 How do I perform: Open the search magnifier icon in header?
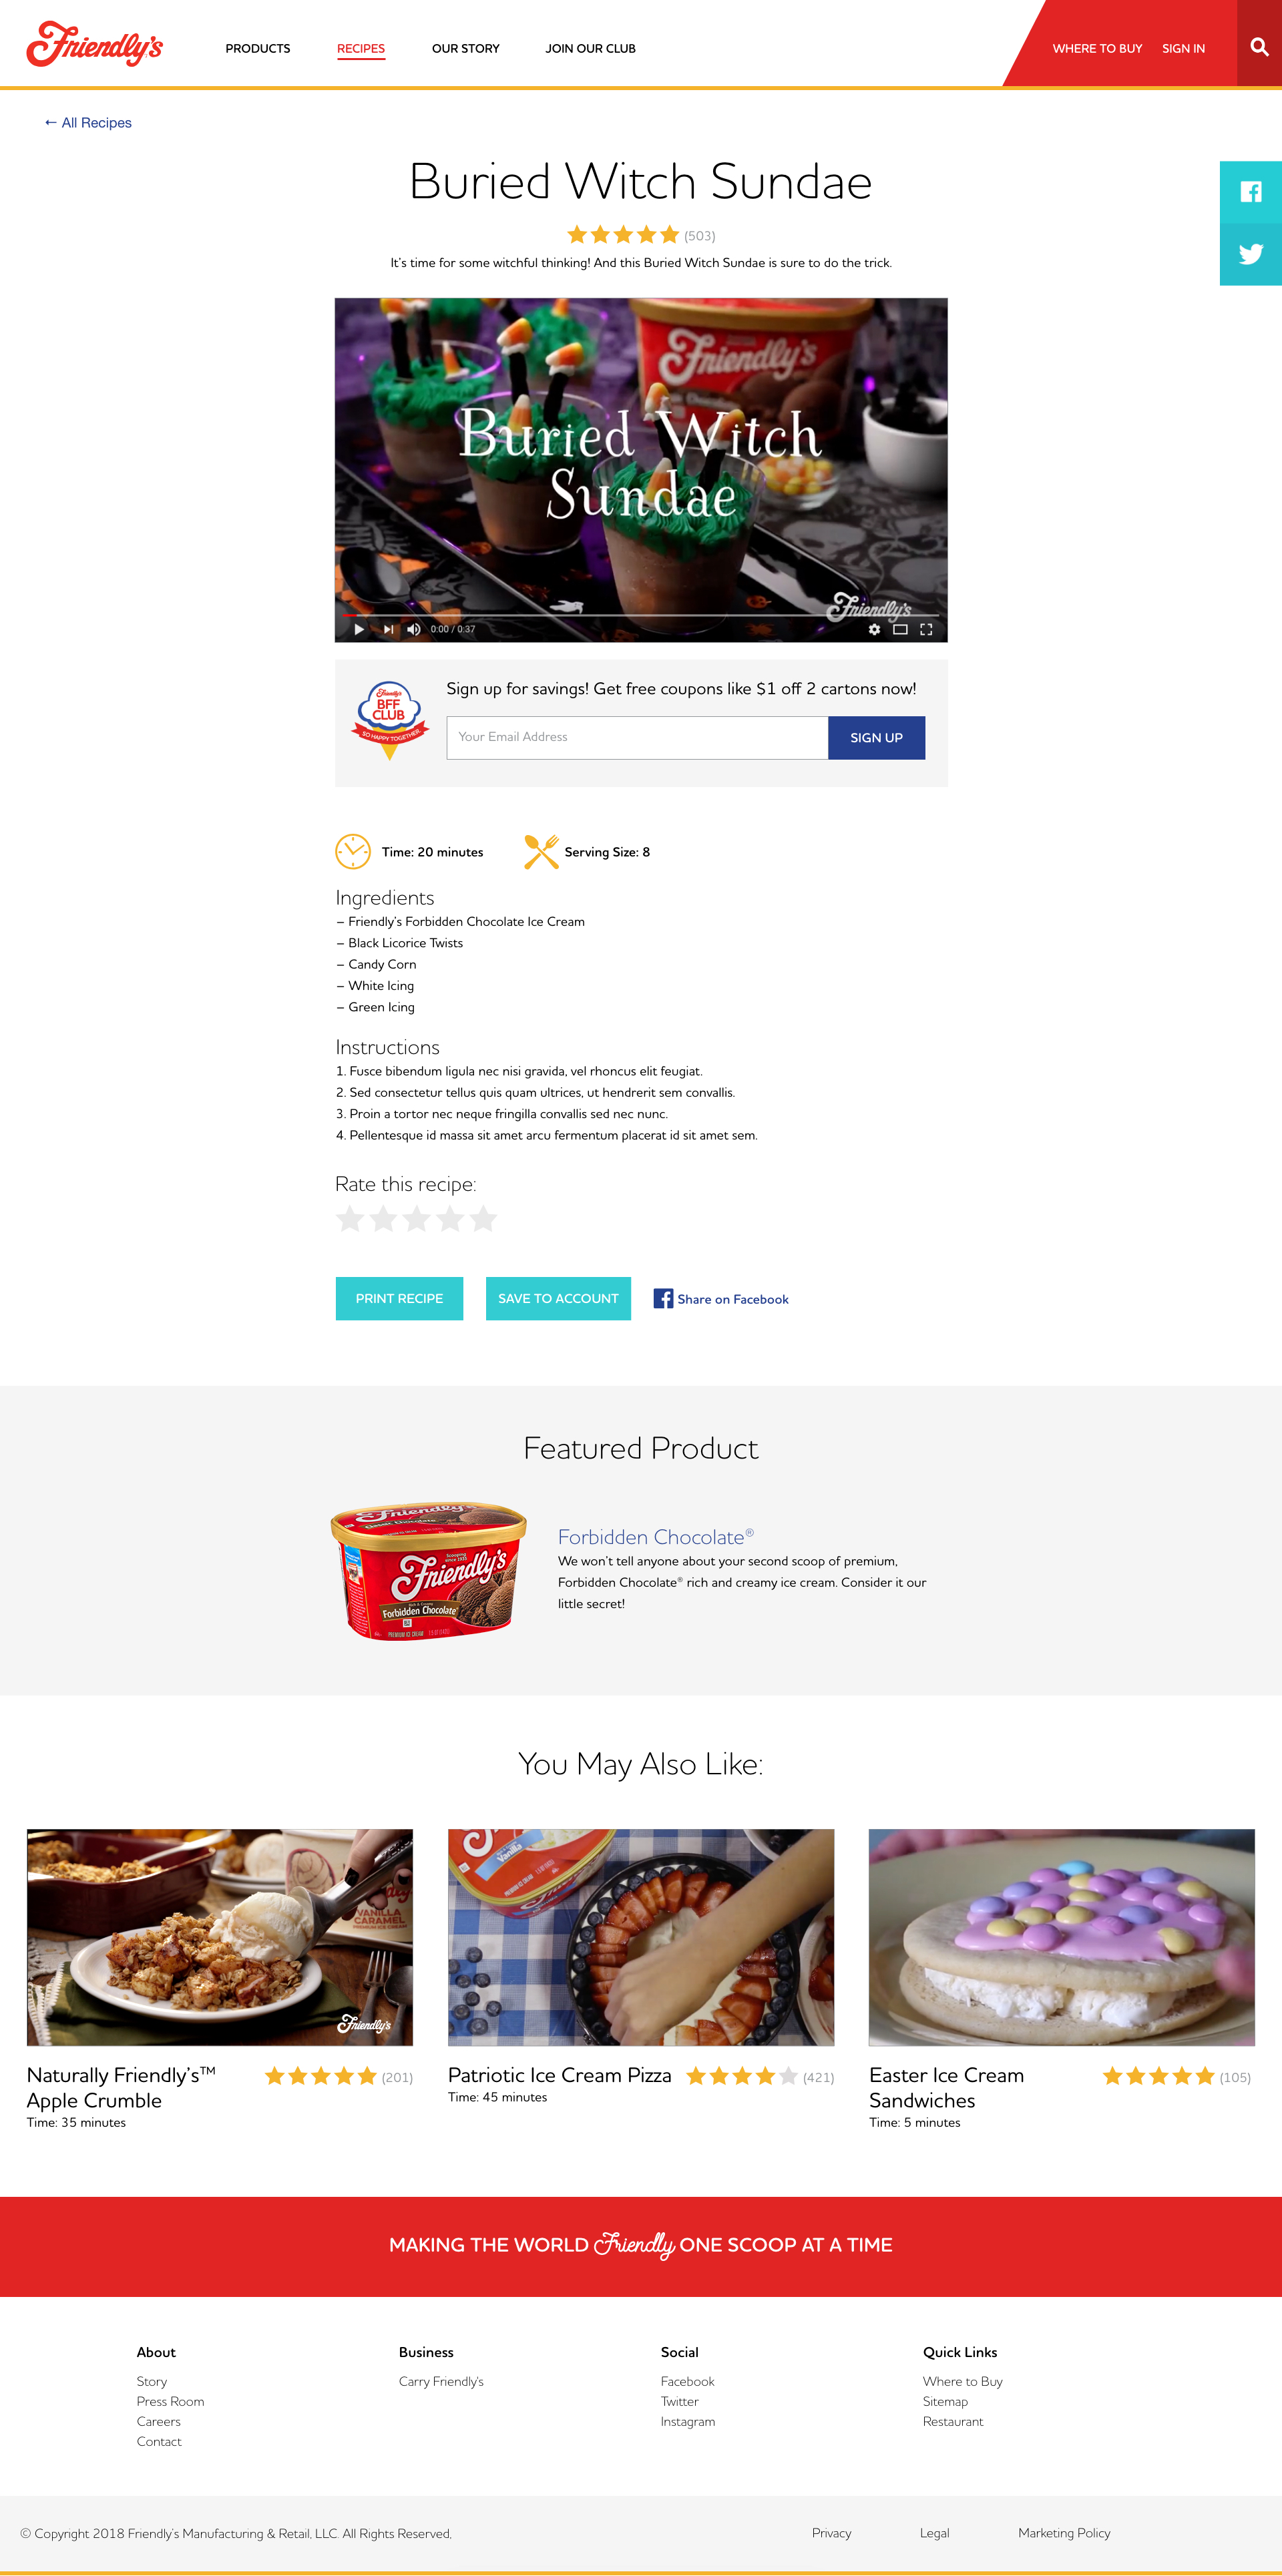[x=1259, y=47]
